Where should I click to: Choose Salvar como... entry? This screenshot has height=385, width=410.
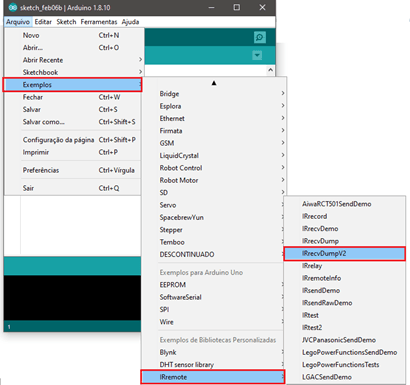pos(73,122)
